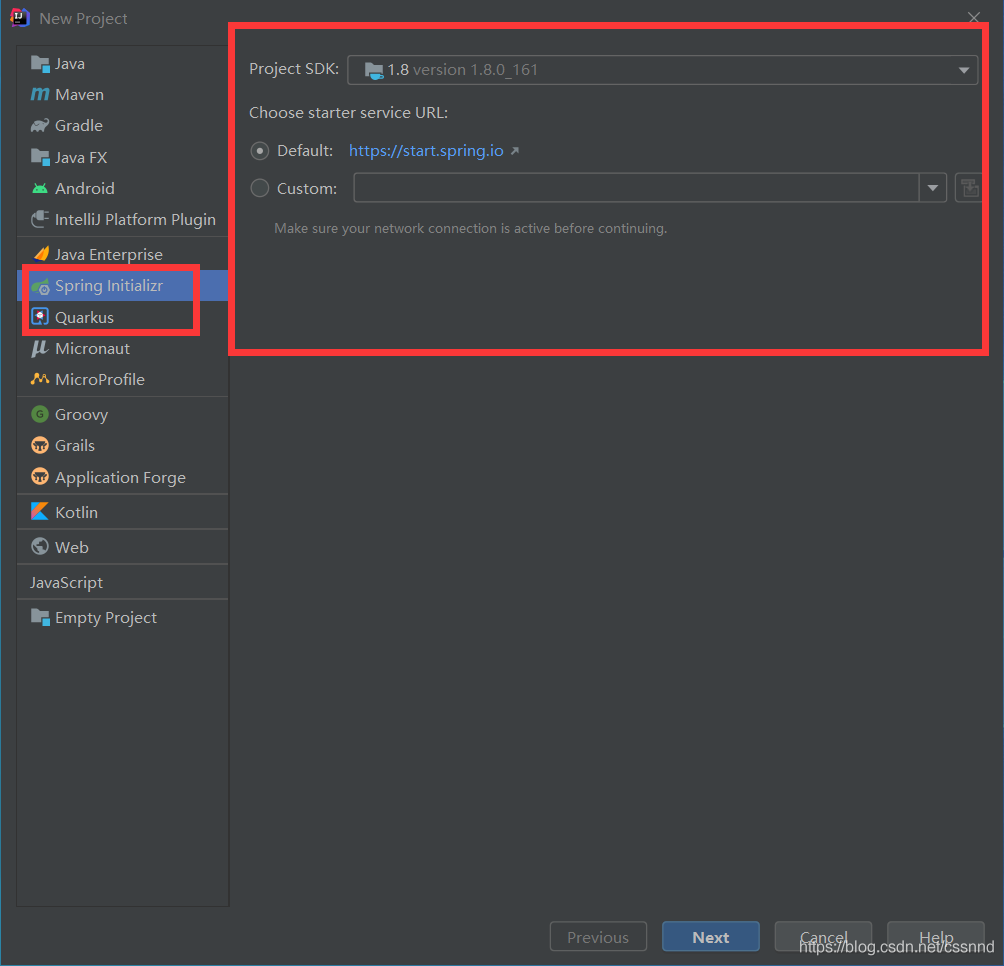Select the MicroProfile list entry

122,379
